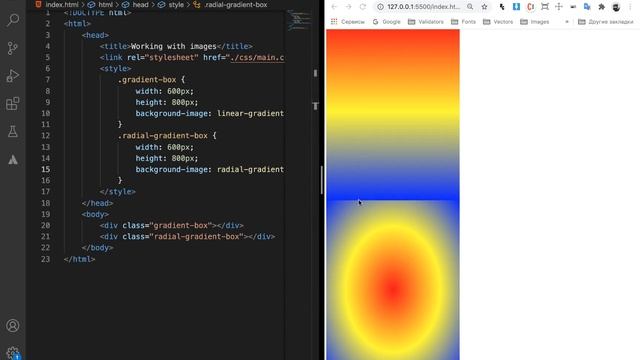Open the Fonts bookmarks folder
The width and height of the screenshot is (640, 360).
[463, 22]
